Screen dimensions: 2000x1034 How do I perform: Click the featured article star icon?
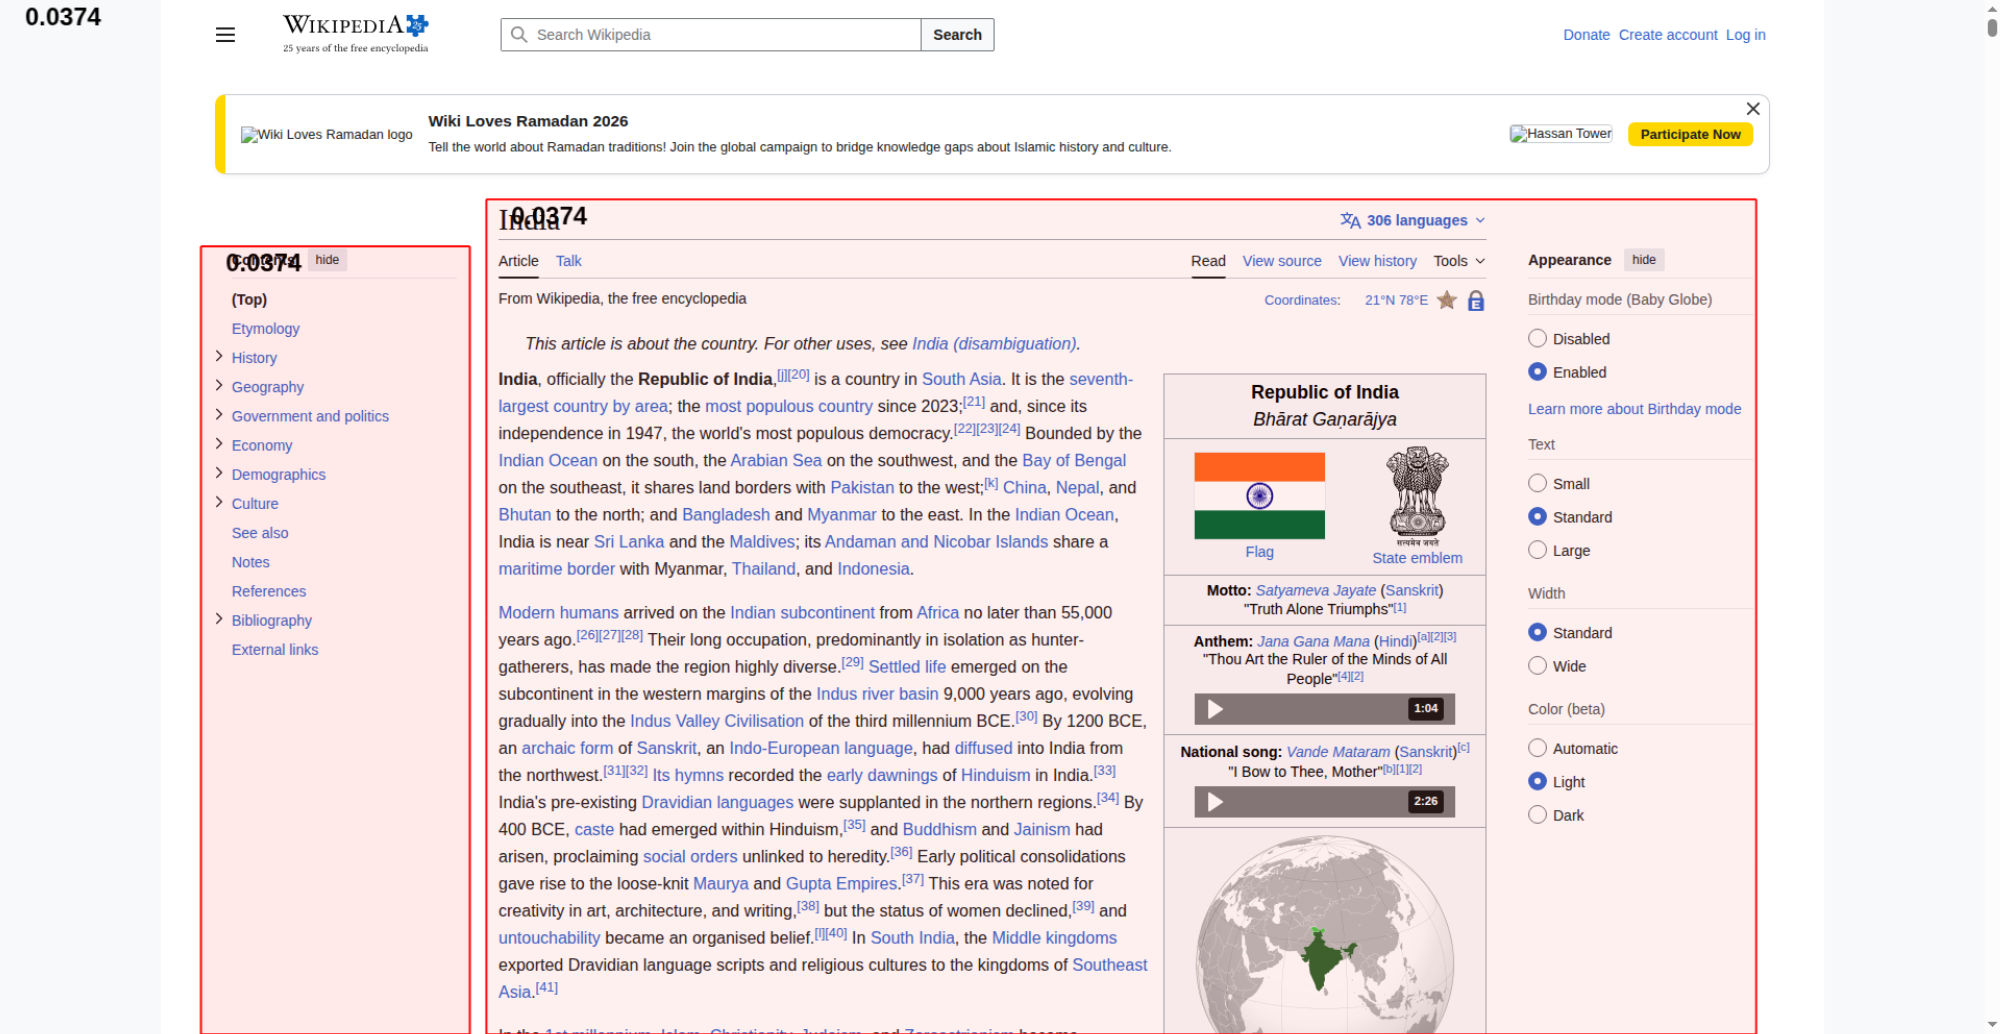point(1446,300)
